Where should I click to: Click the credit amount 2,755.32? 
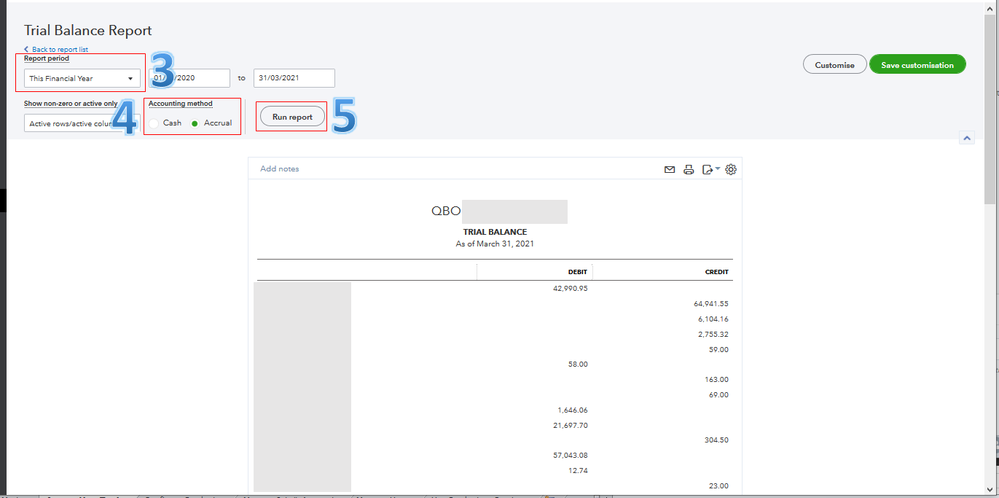click(714, 334)
